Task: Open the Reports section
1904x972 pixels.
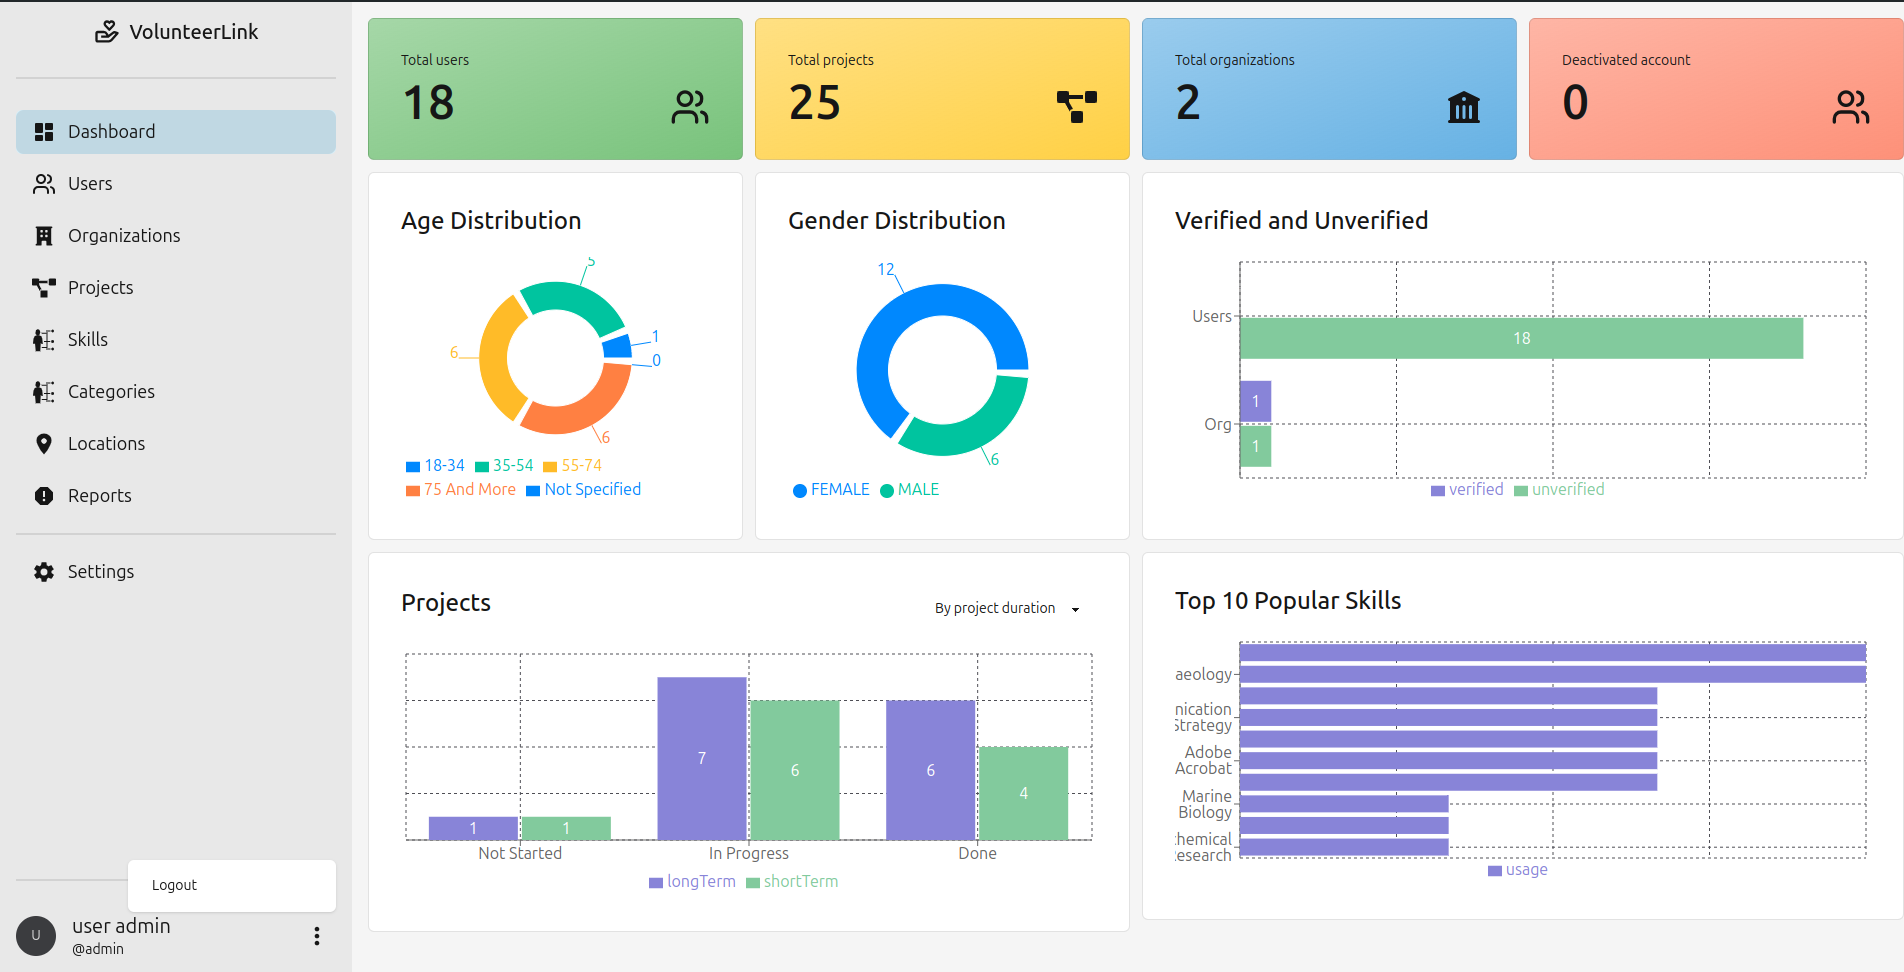Action: (176, 496)
